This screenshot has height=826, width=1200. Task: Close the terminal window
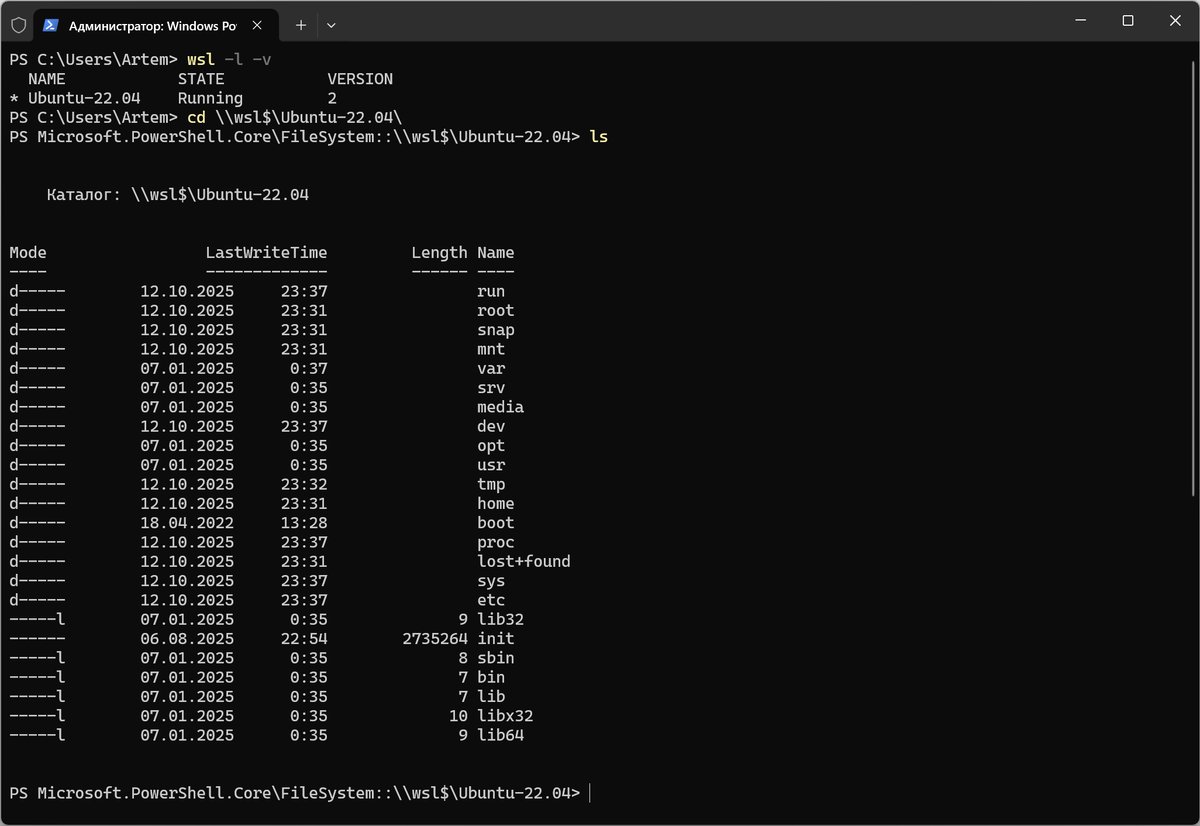click(x=1173, y=21)
